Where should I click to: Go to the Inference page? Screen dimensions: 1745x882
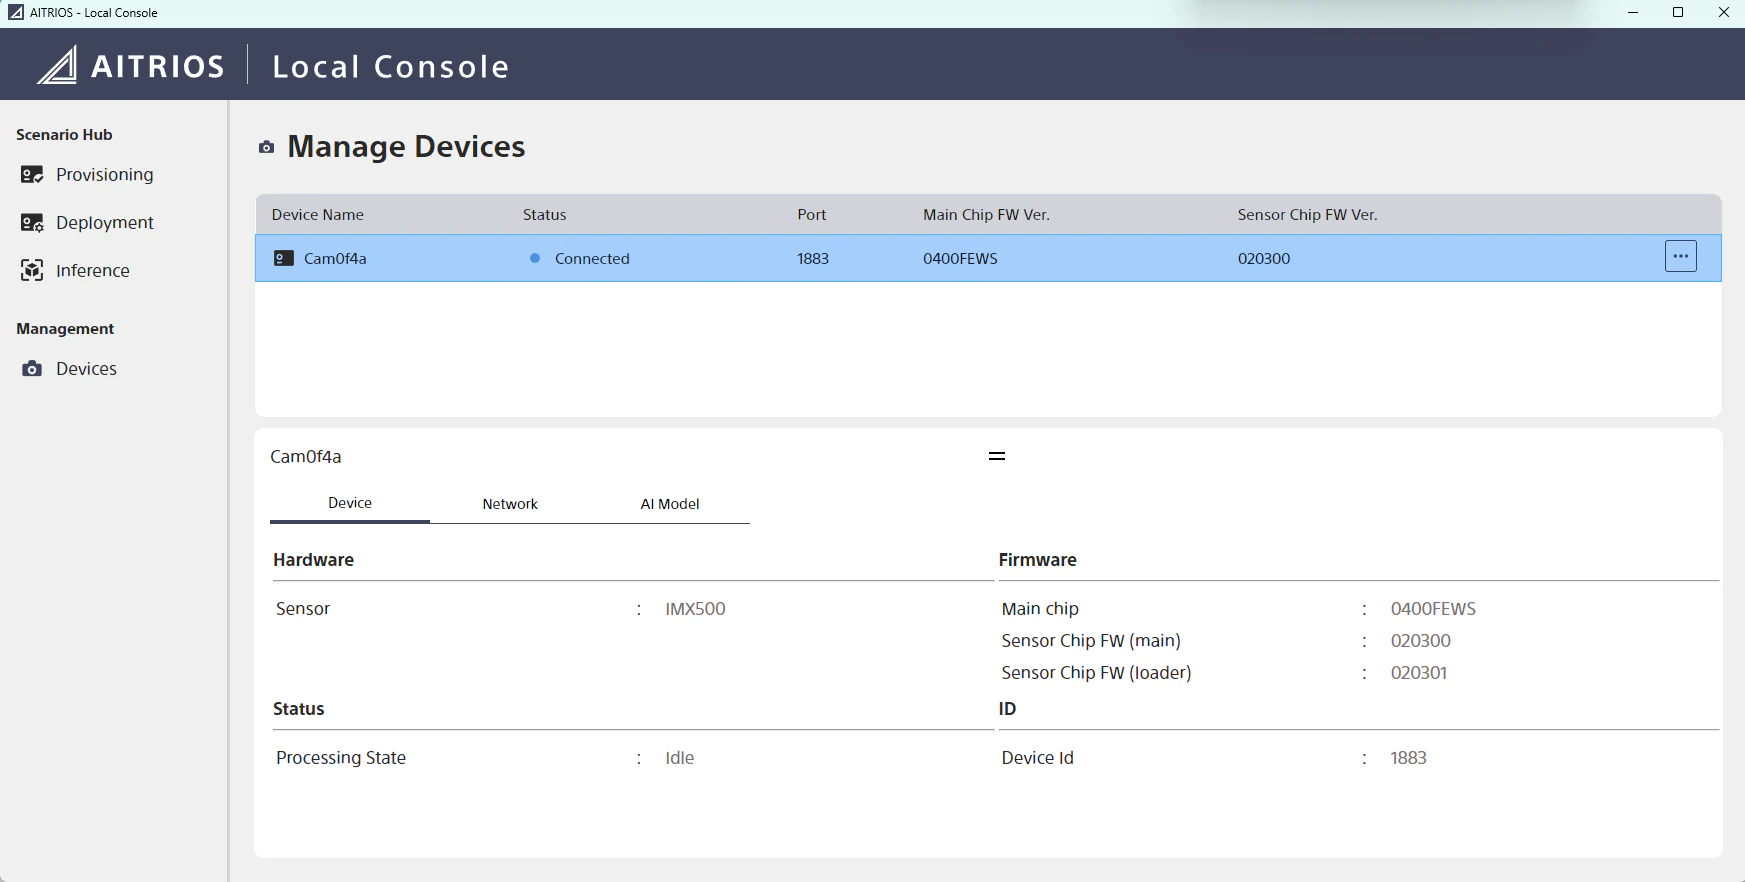(93, 271)
